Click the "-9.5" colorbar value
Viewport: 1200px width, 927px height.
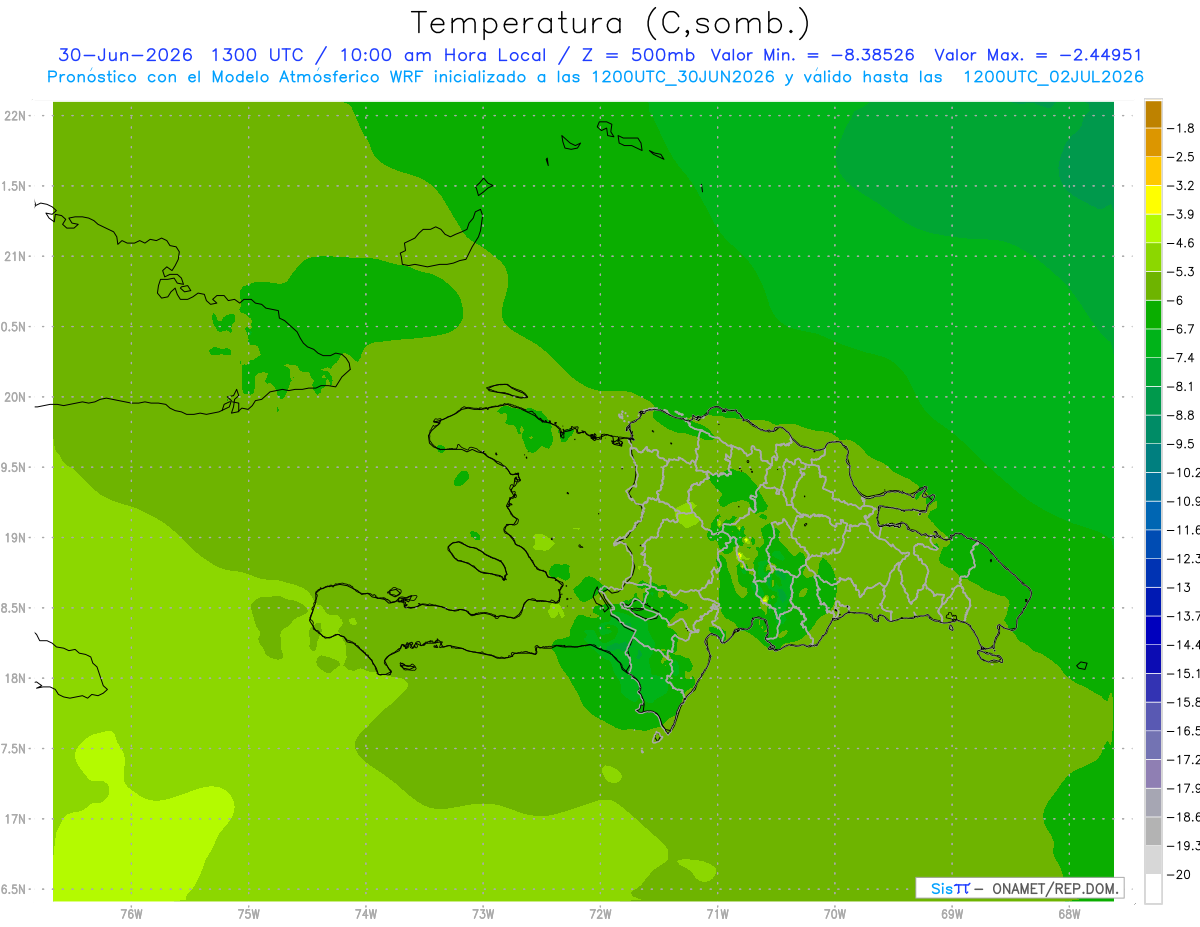pos(1181,443)
